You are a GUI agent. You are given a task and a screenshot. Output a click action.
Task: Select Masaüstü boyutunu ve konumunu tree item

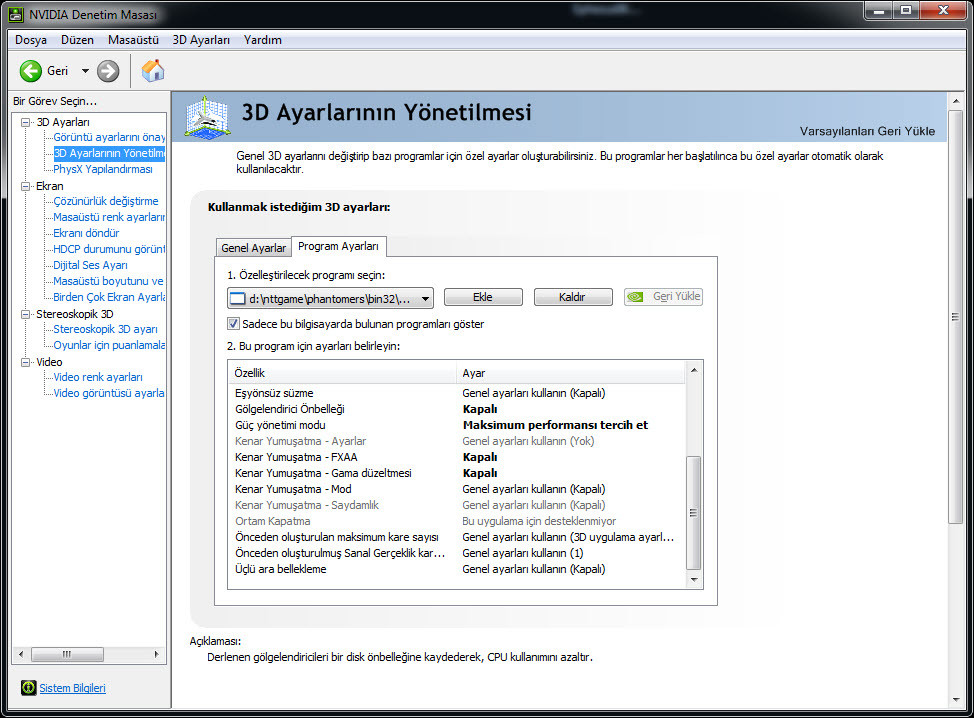coord(109,281)
